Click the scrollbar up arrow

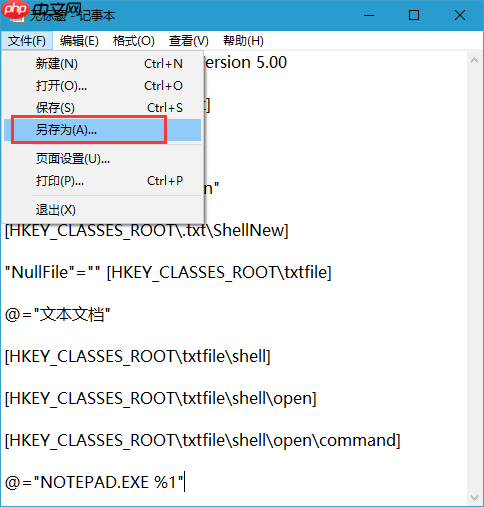474,60
